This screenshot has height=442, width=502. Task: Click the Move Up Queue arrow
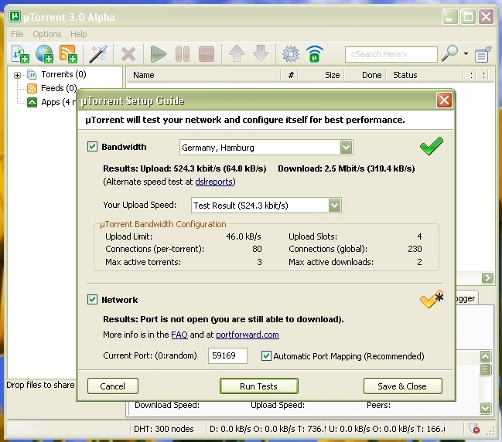[236, 54]
